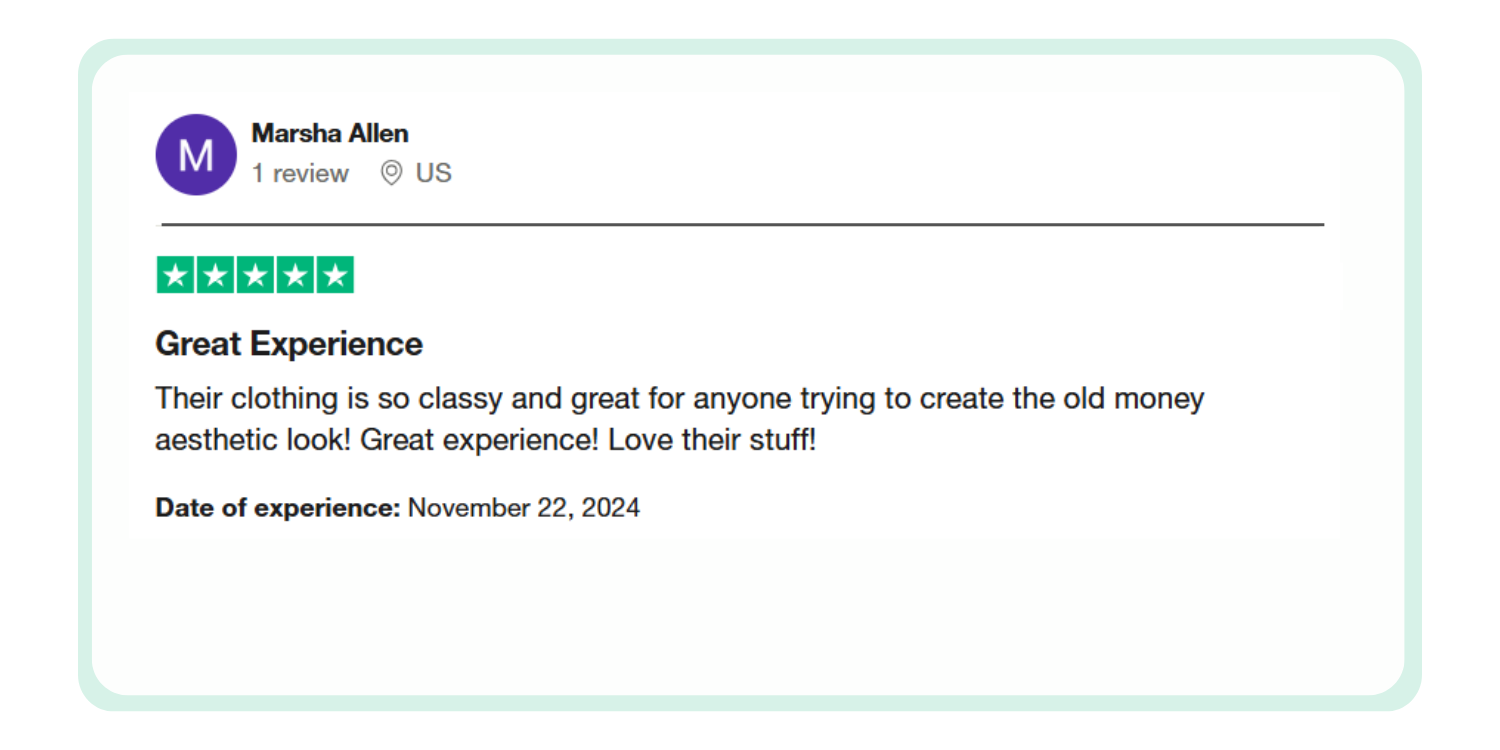
Task: Select the second green rating star
Action: click(x=215, y=275)
